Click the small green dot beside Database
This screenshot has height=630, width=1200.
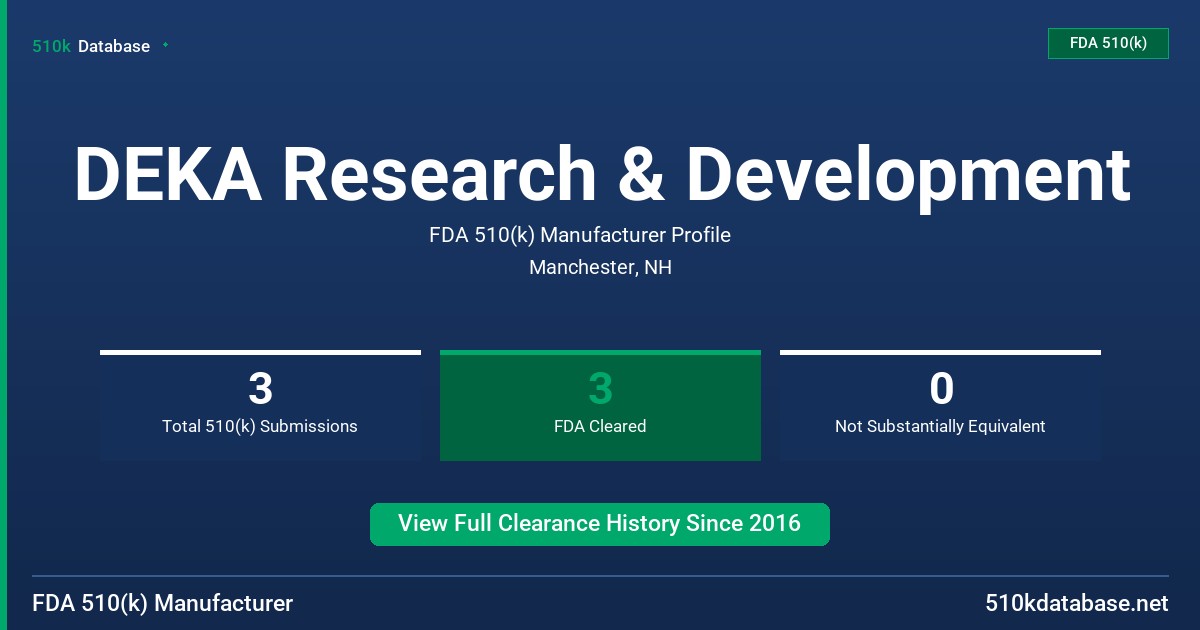tap(165, 45)
